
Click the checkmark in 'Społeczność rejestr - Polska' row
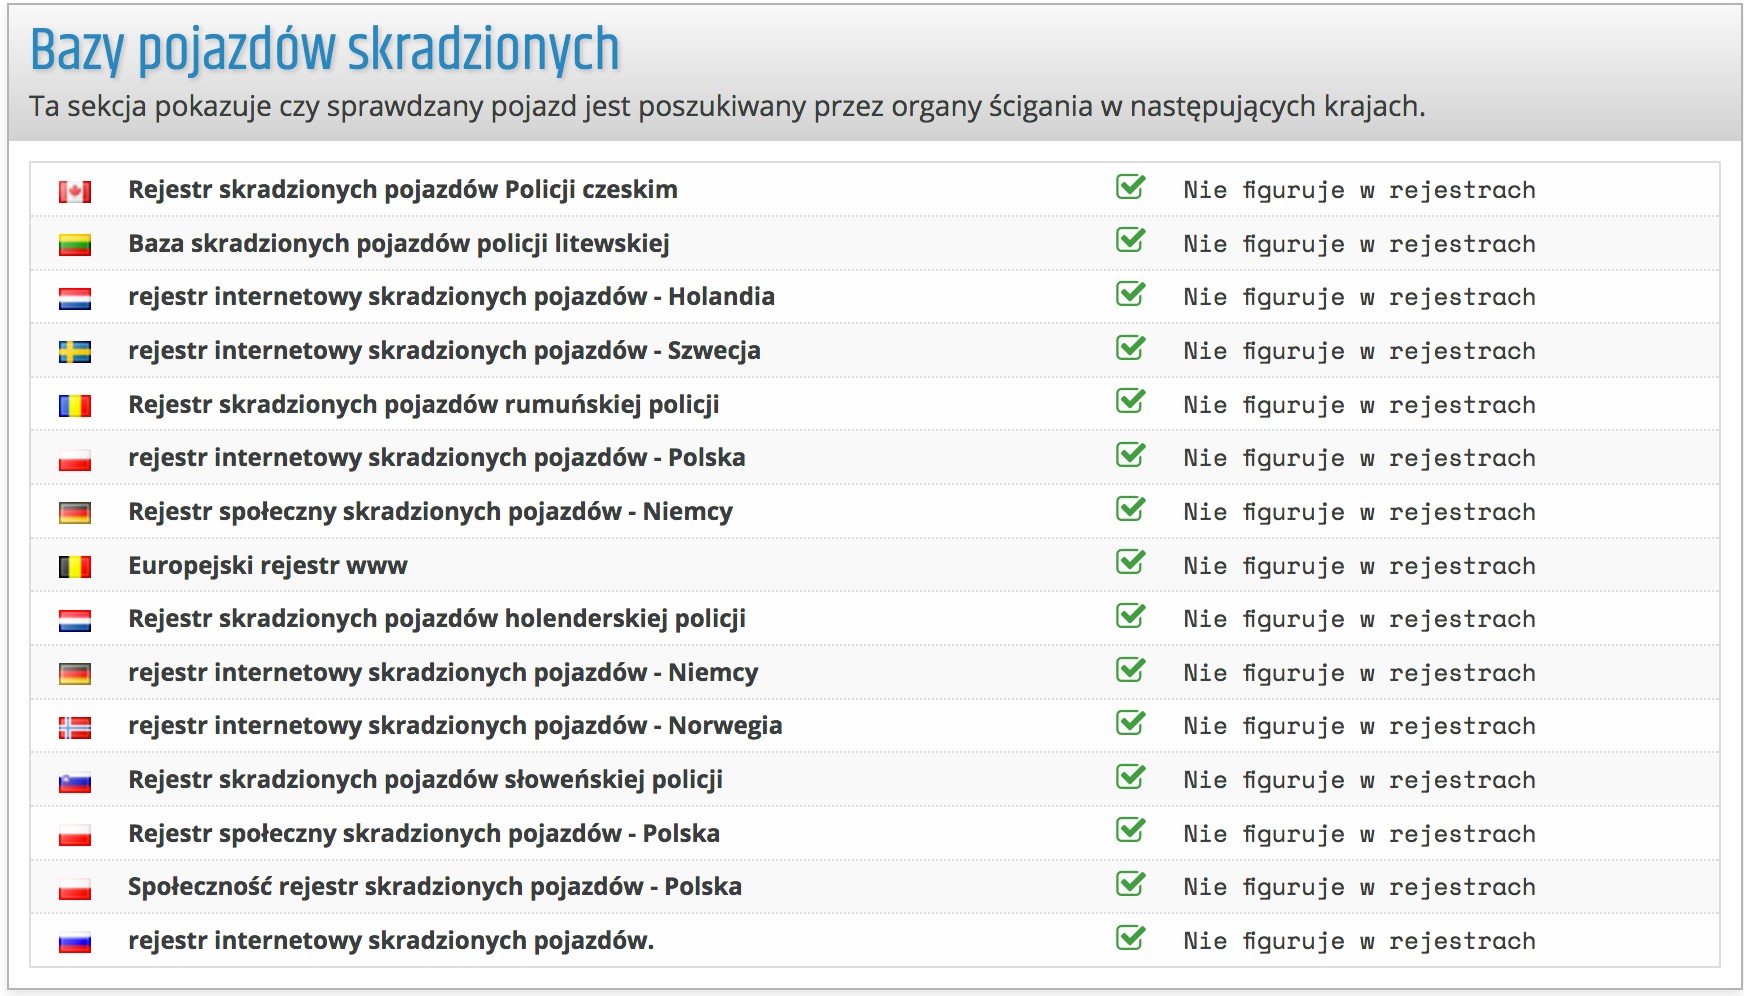coord(1131,884)
